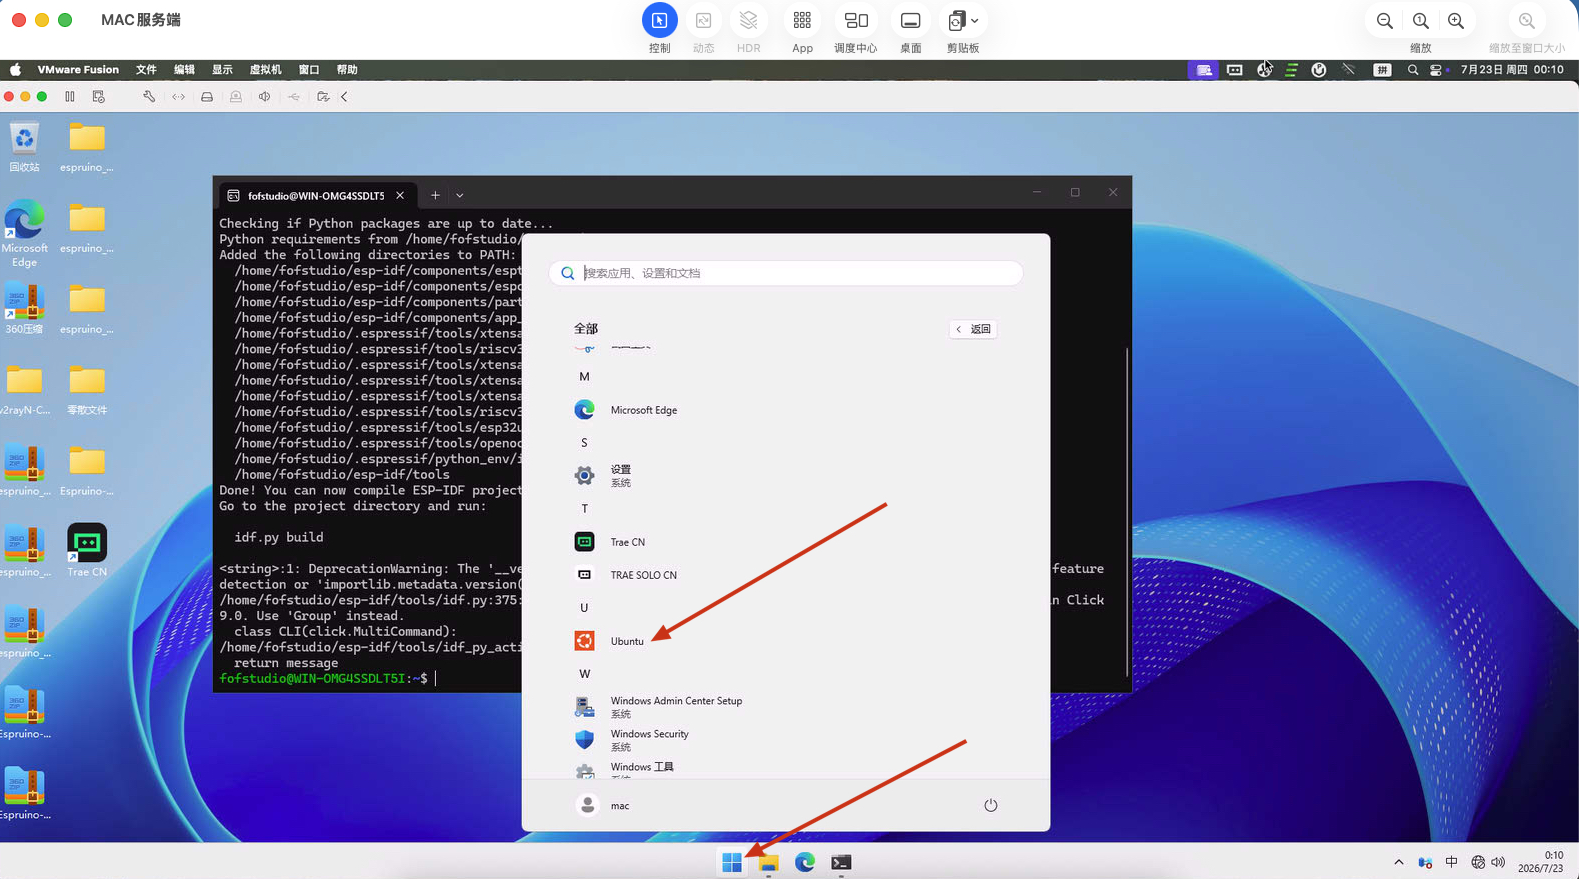Select the letter S group header
This screenshot has height=879, width=1579.
pos(584,443)
